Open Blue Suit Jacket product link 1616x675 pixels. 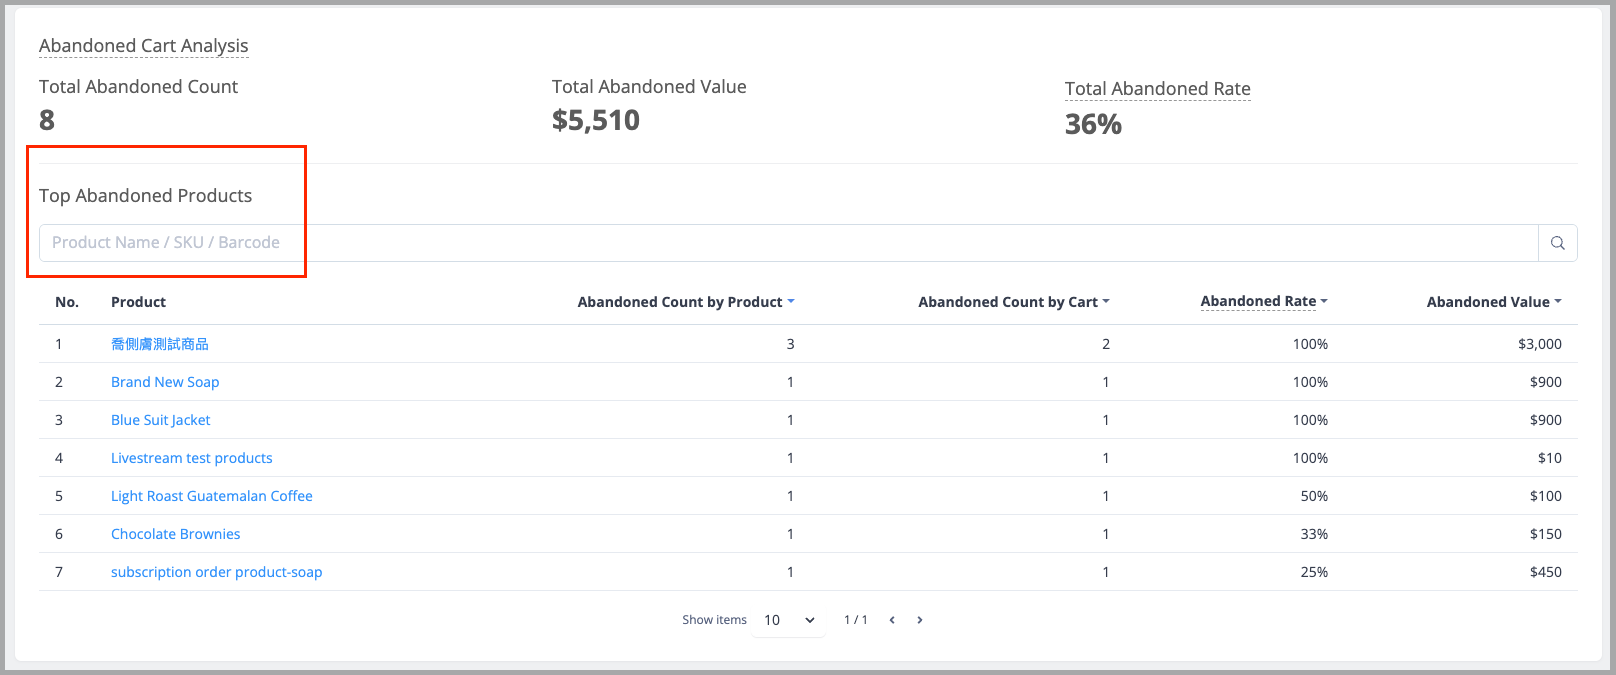pos(161,420)
